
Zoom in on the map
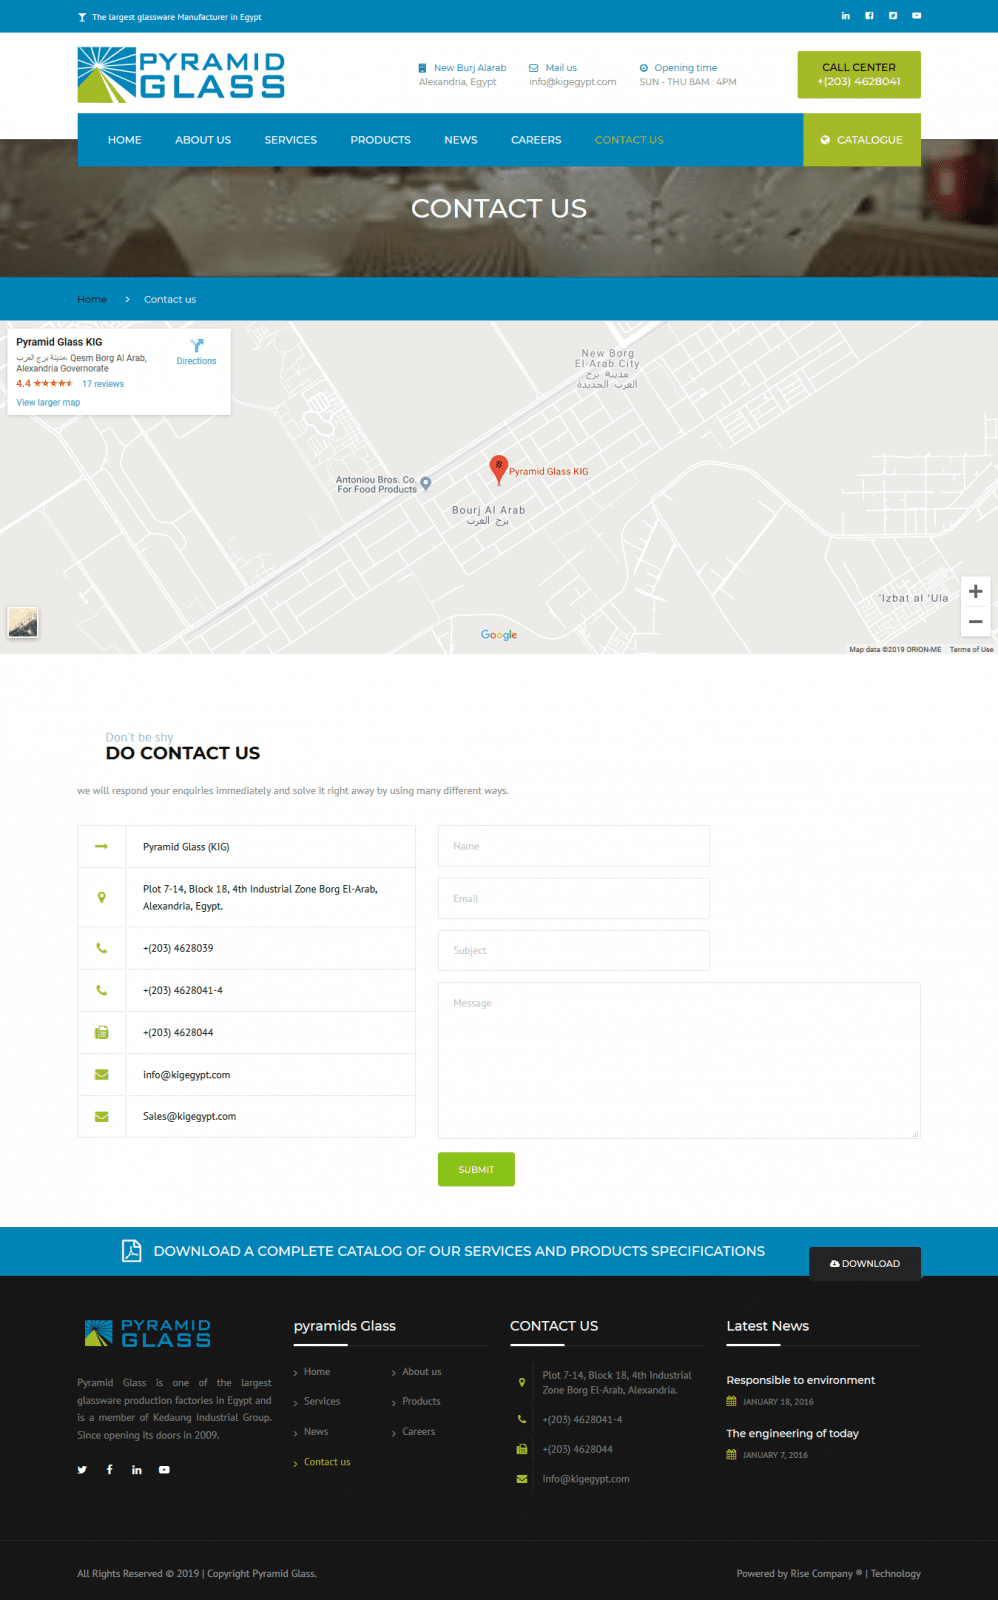pyautogui.click(x=975, y=591)
